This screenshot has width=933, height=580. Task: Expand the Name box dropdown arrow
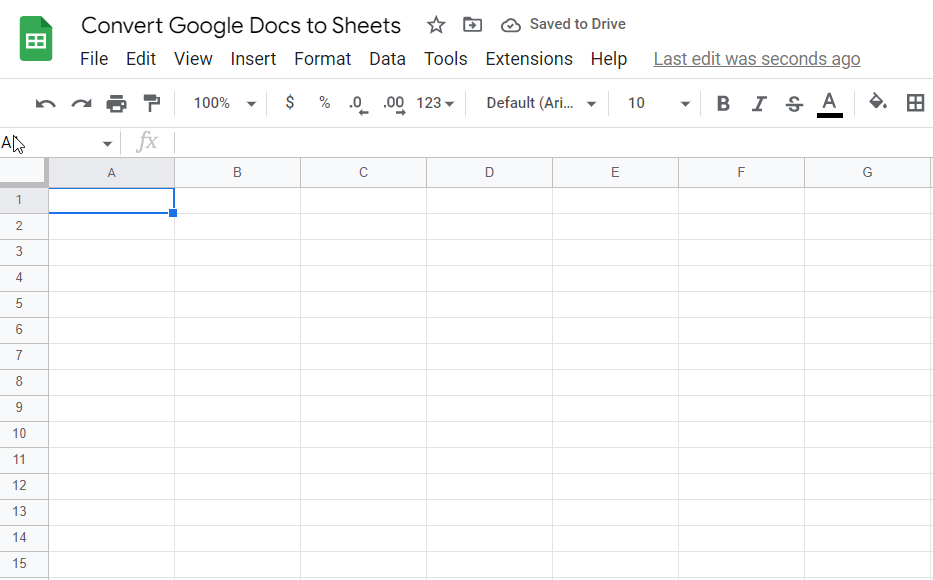point(107,143)
